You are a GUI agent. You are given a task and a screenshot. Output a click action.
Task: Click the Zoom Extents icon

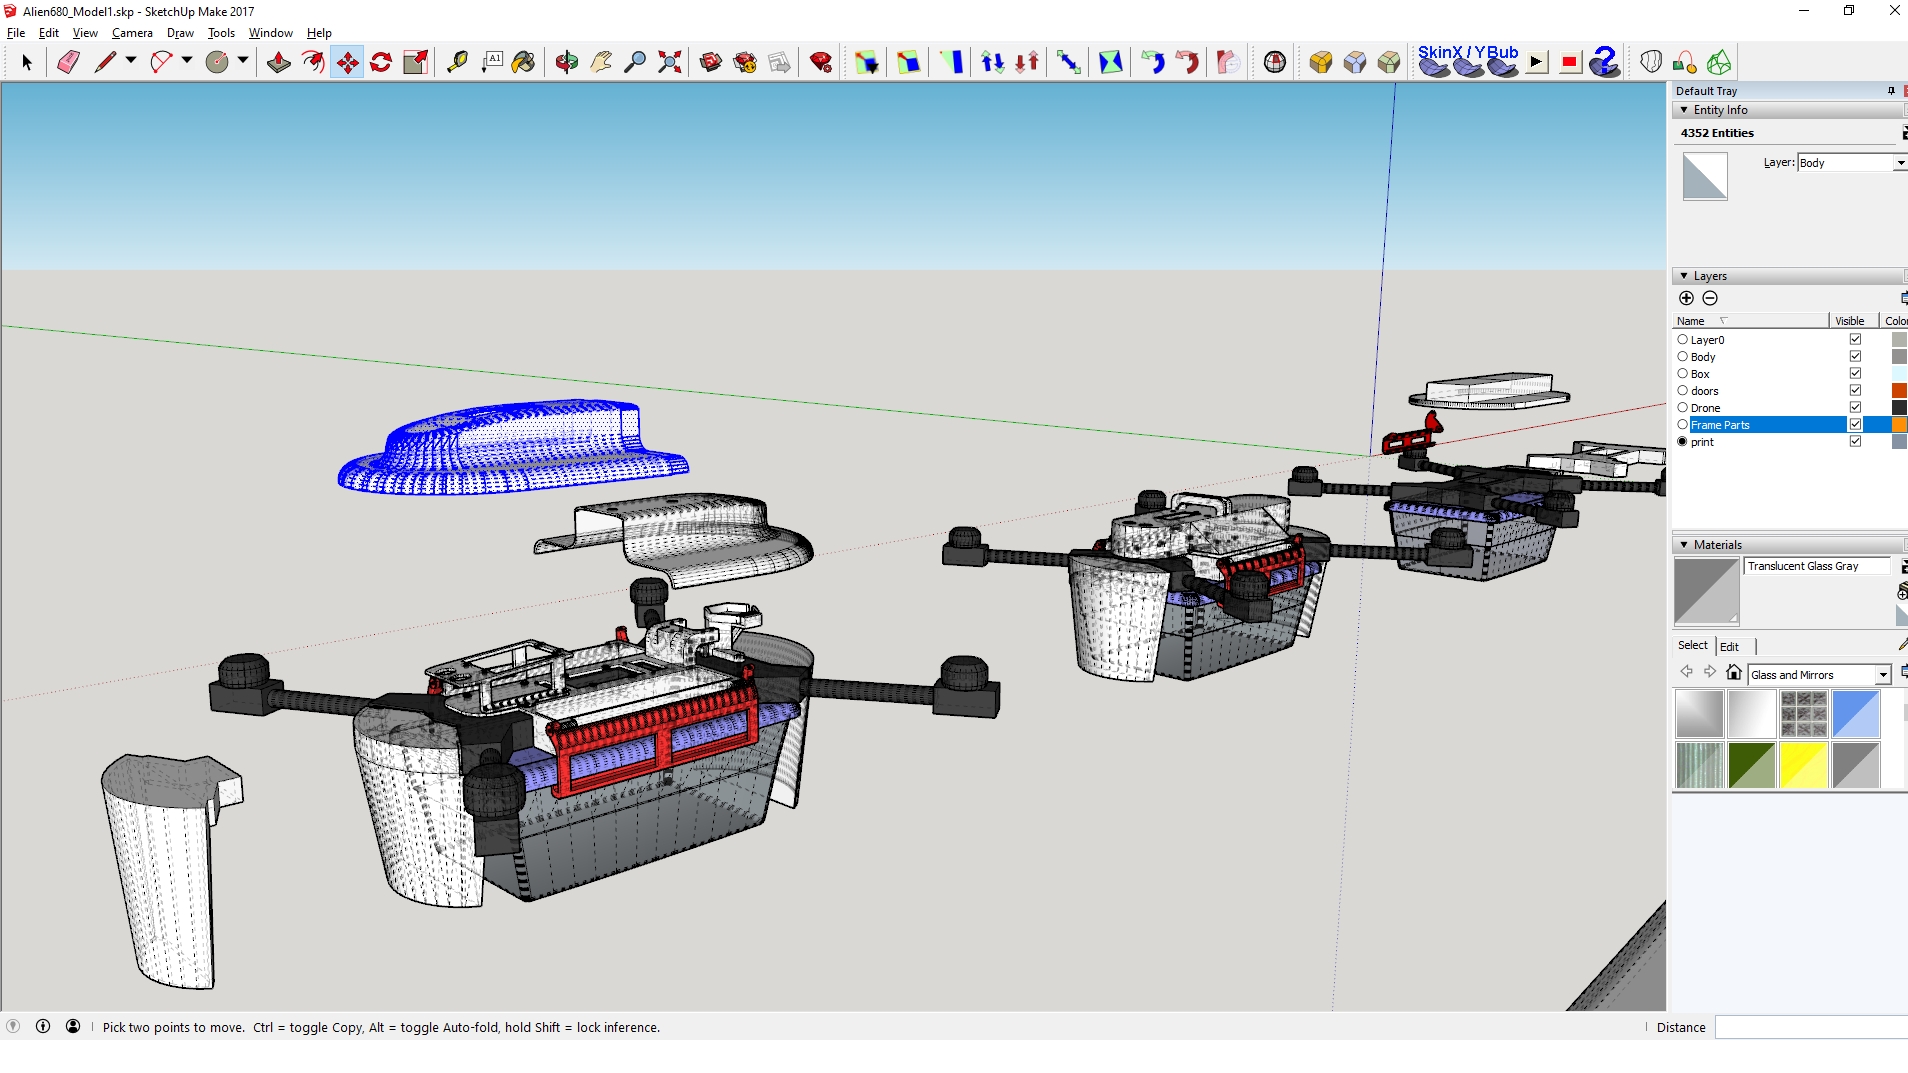[670, 62]
